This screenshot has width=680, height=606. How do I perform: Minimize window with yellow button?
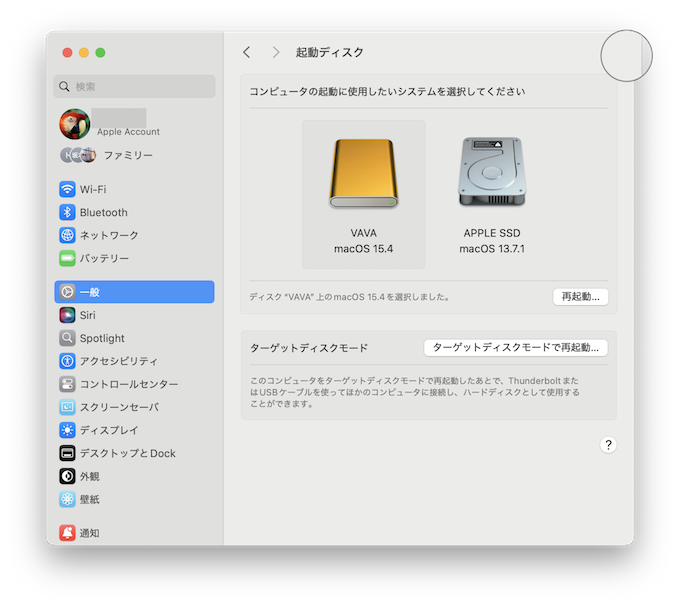click(84, 52)
